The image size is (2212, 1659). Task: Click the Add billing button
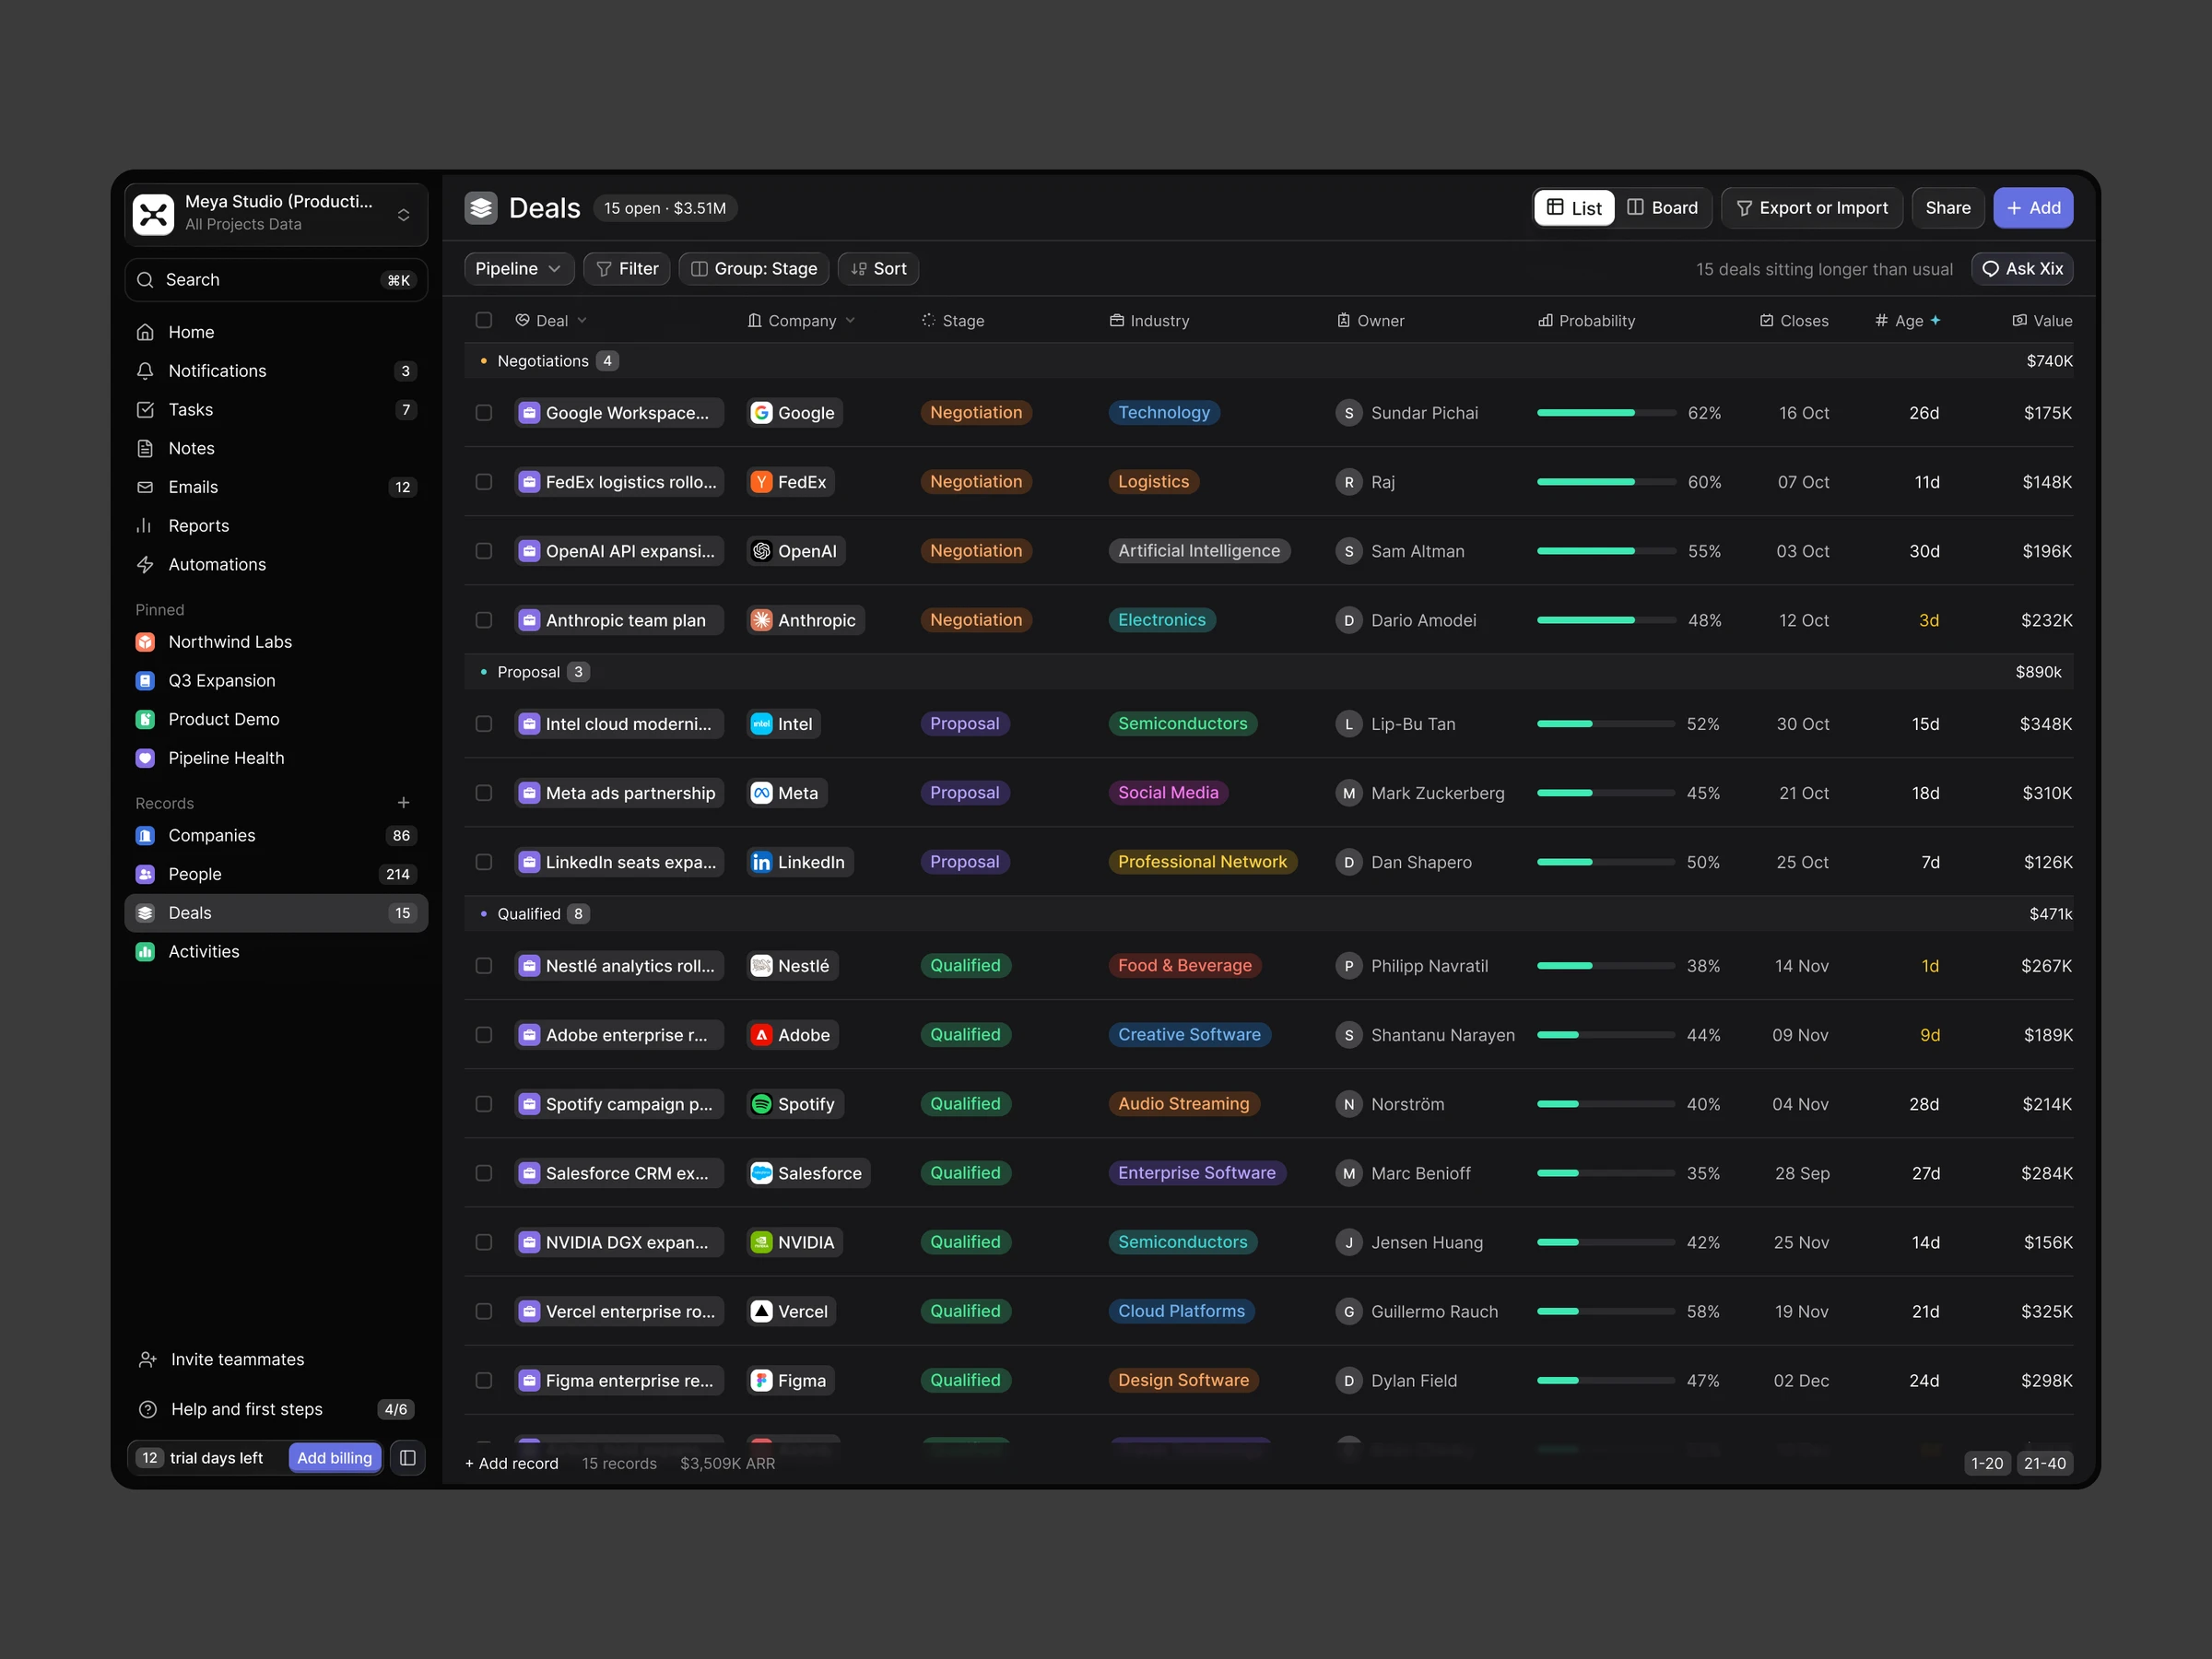click(x=334, y=1458)
